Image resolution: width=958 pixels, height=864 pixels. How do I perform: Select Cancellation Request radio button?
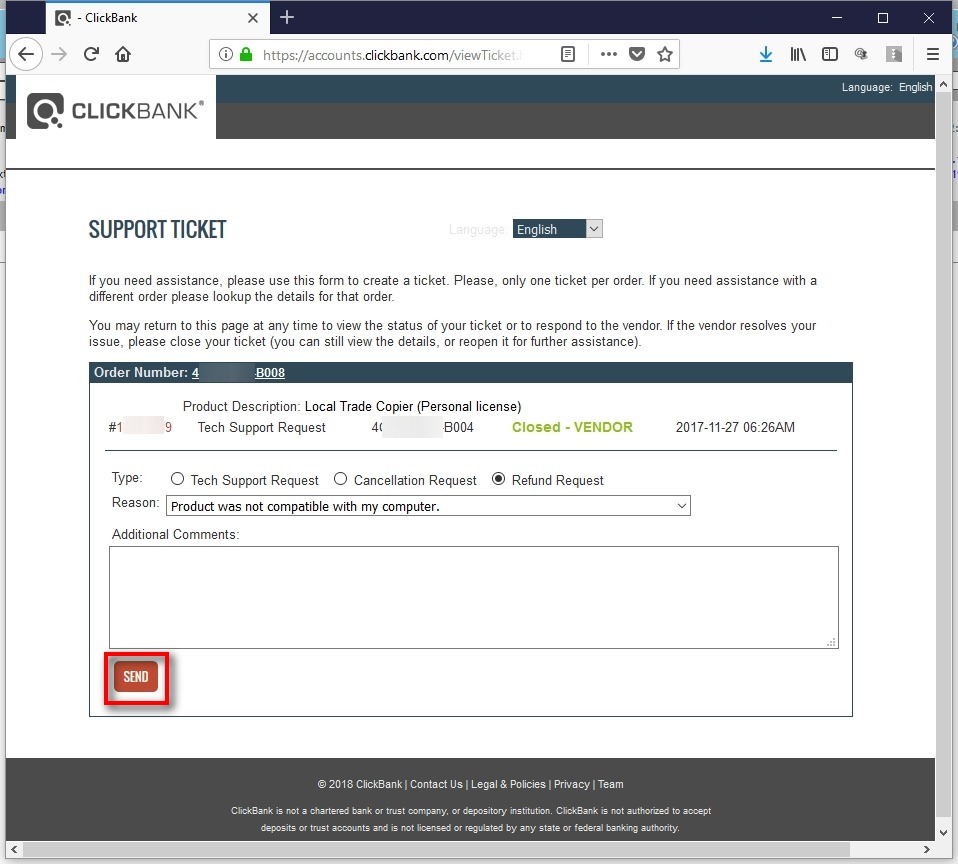pos(340,479)
